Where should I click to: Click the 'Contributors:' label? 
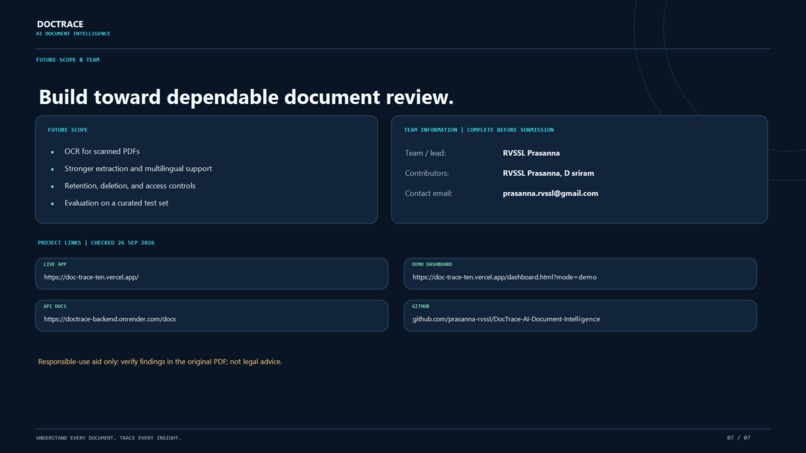[427, 173]
